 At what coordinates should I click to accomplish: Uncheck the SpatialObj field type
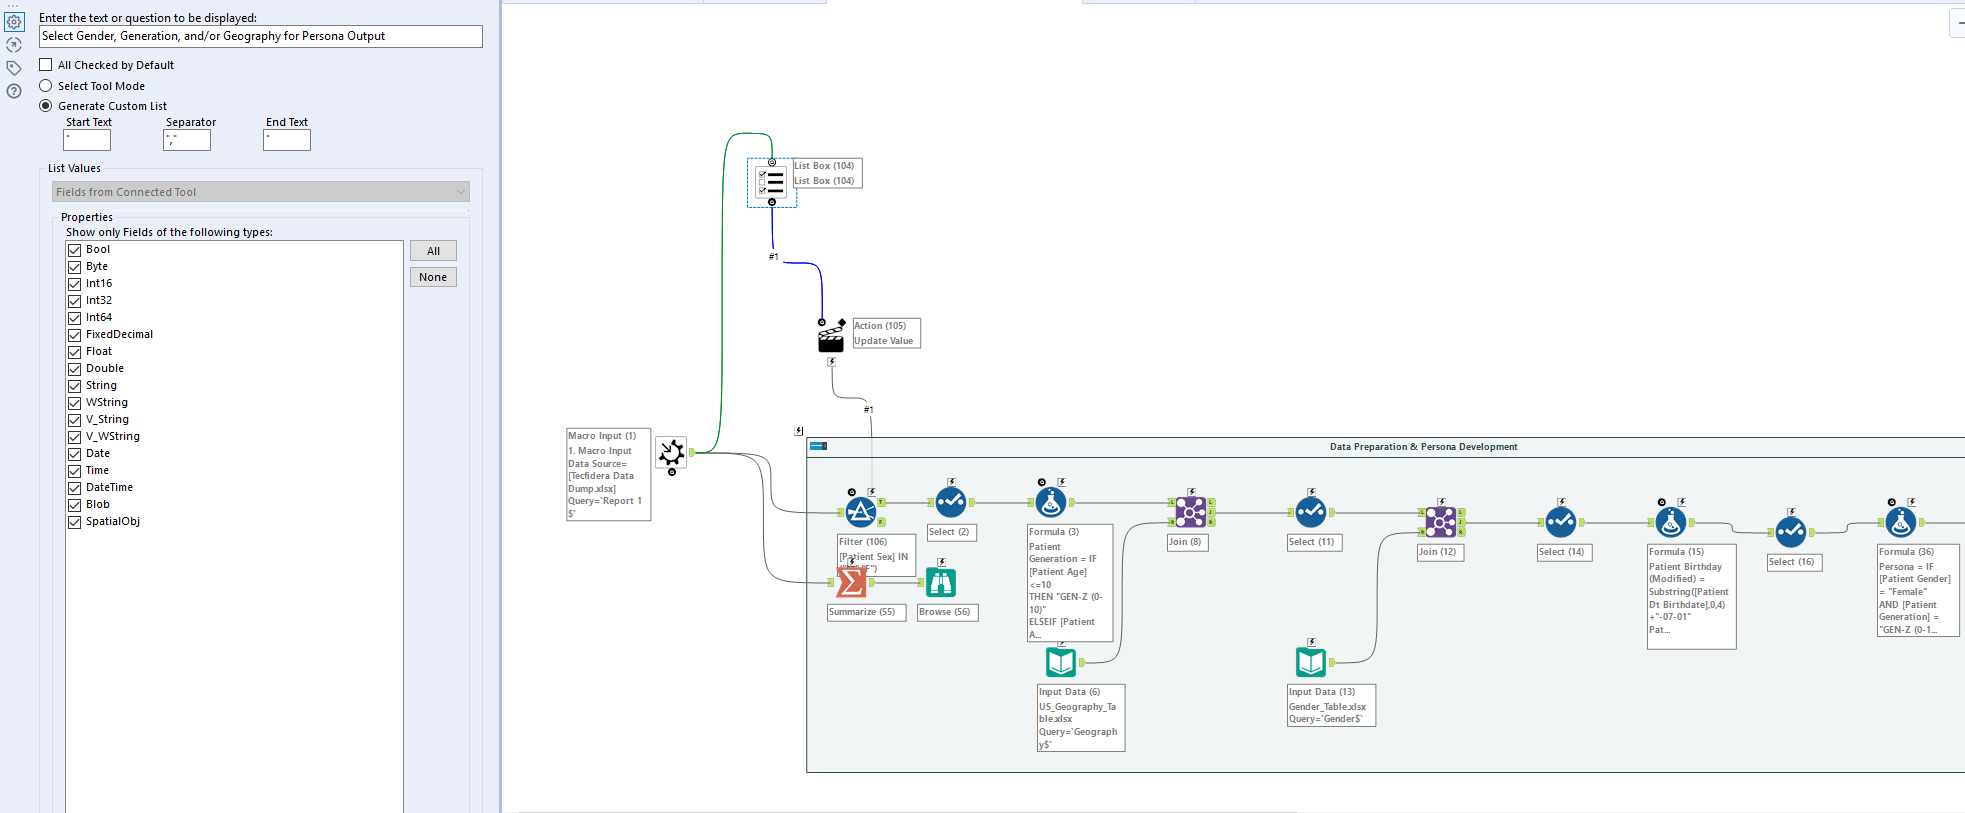pyautogui.click(x=75, y=522)
